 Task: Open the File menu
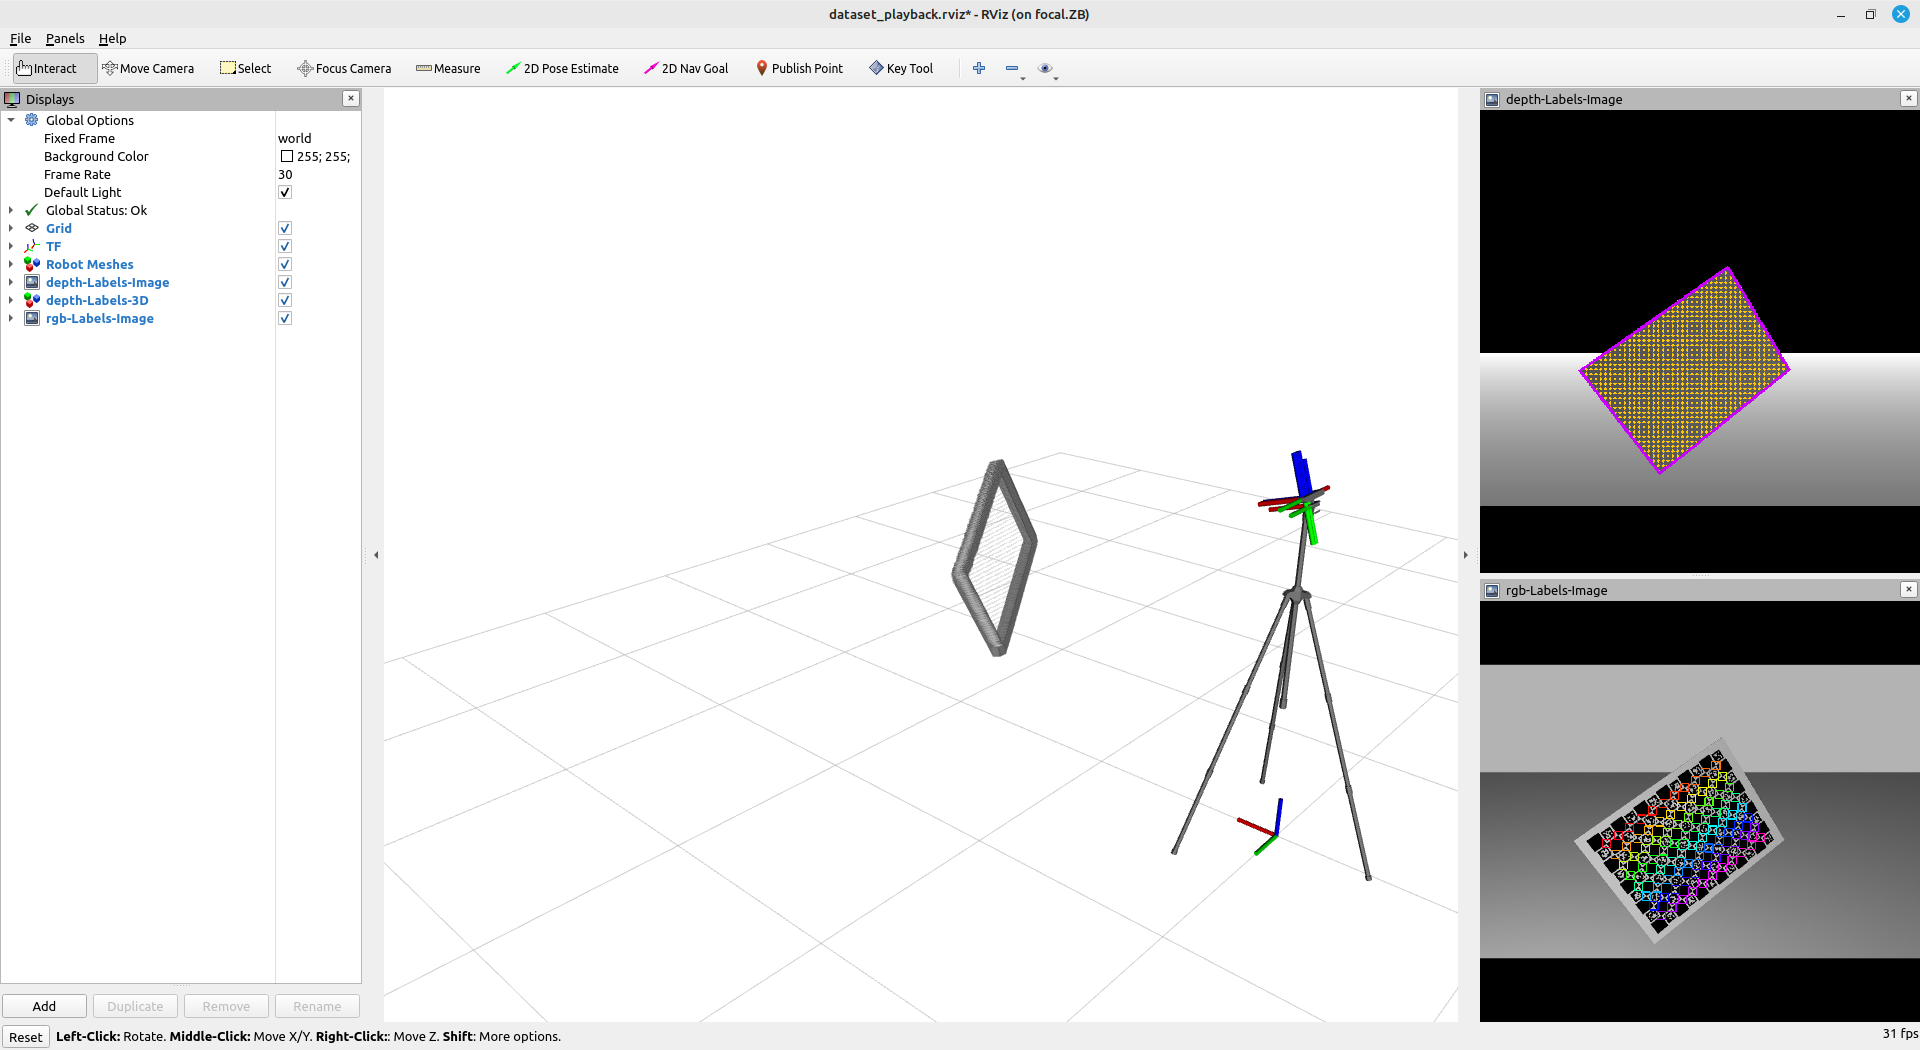point(20,38)
